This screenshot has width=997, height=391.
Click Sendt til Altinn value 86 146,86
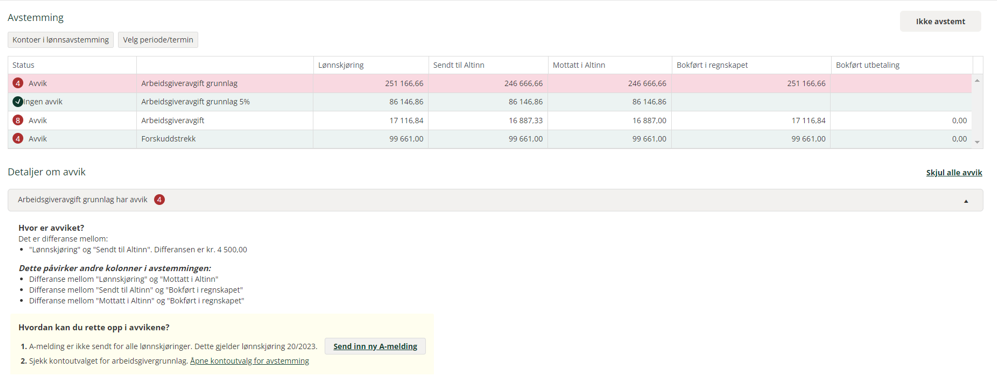[525, 102]
